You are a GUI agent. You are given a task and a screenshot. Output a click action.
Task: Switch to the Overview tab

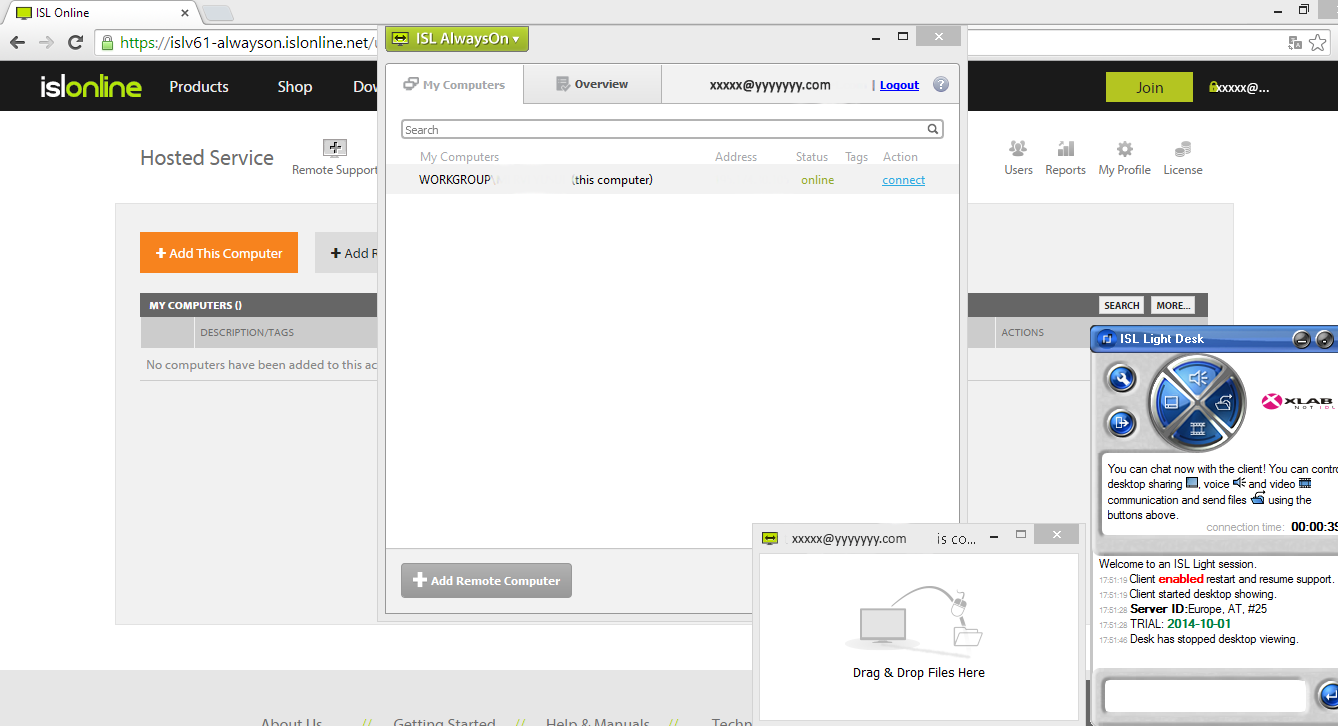pyautogui.click(x=592, y=84)
